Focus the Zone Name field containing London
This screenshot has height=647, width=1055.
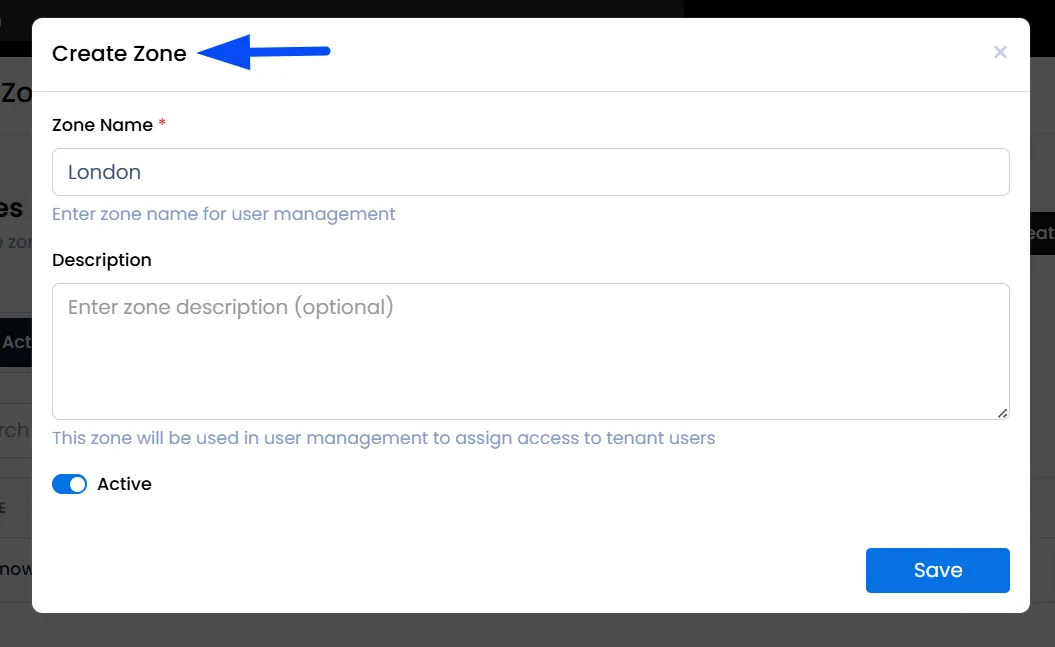click(x=531, y=172)
